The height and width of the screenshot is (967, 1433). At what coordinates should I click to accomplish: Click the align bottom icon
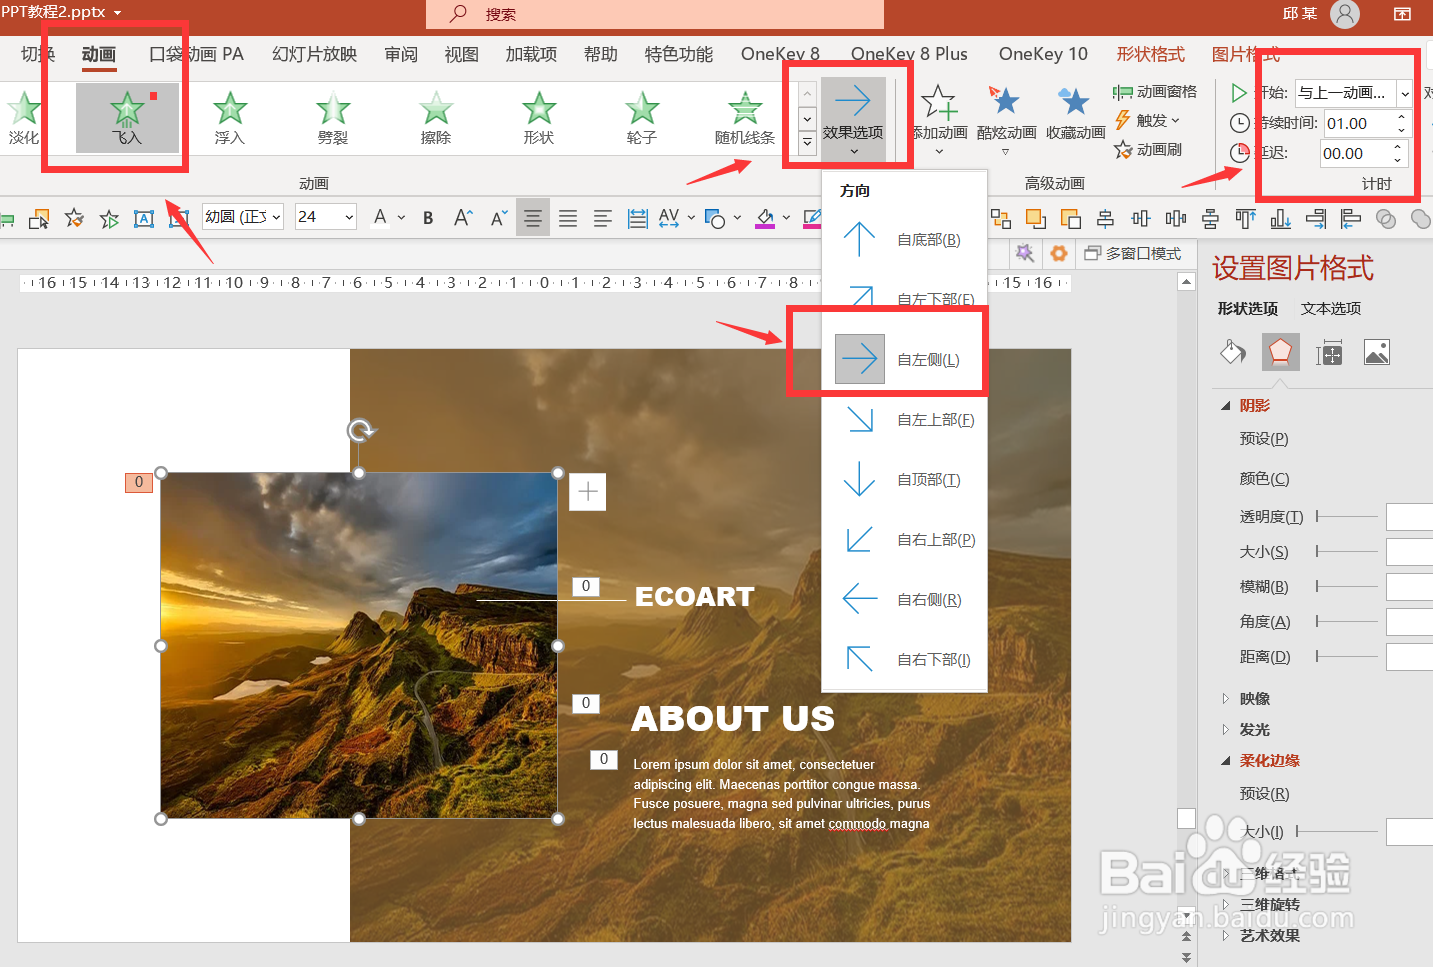(1281, 218)
